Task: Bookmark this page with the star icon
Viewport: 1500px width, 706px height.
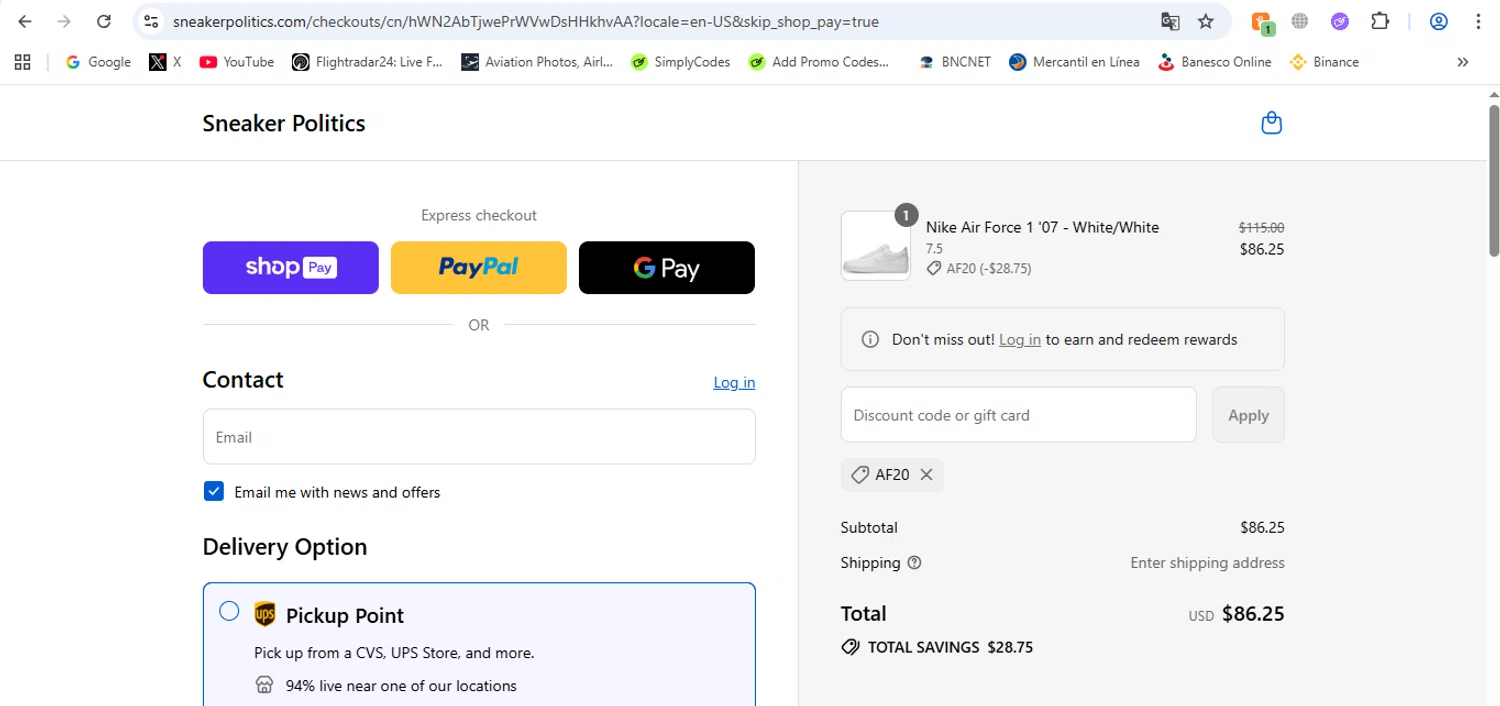Action: point(1206,21)
